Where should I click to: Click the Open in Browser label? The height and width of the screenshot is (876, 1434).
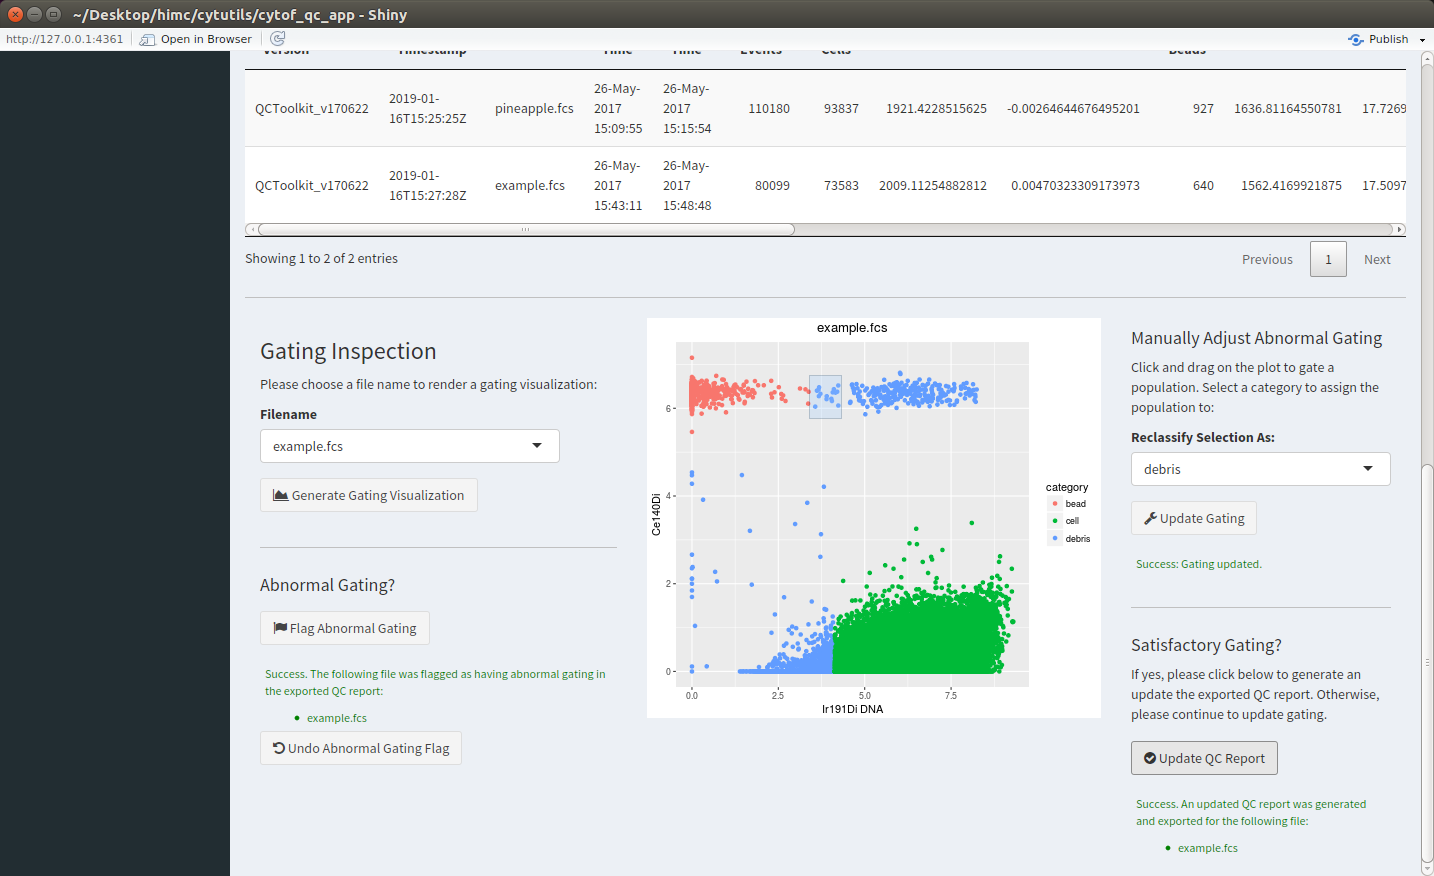206,39
